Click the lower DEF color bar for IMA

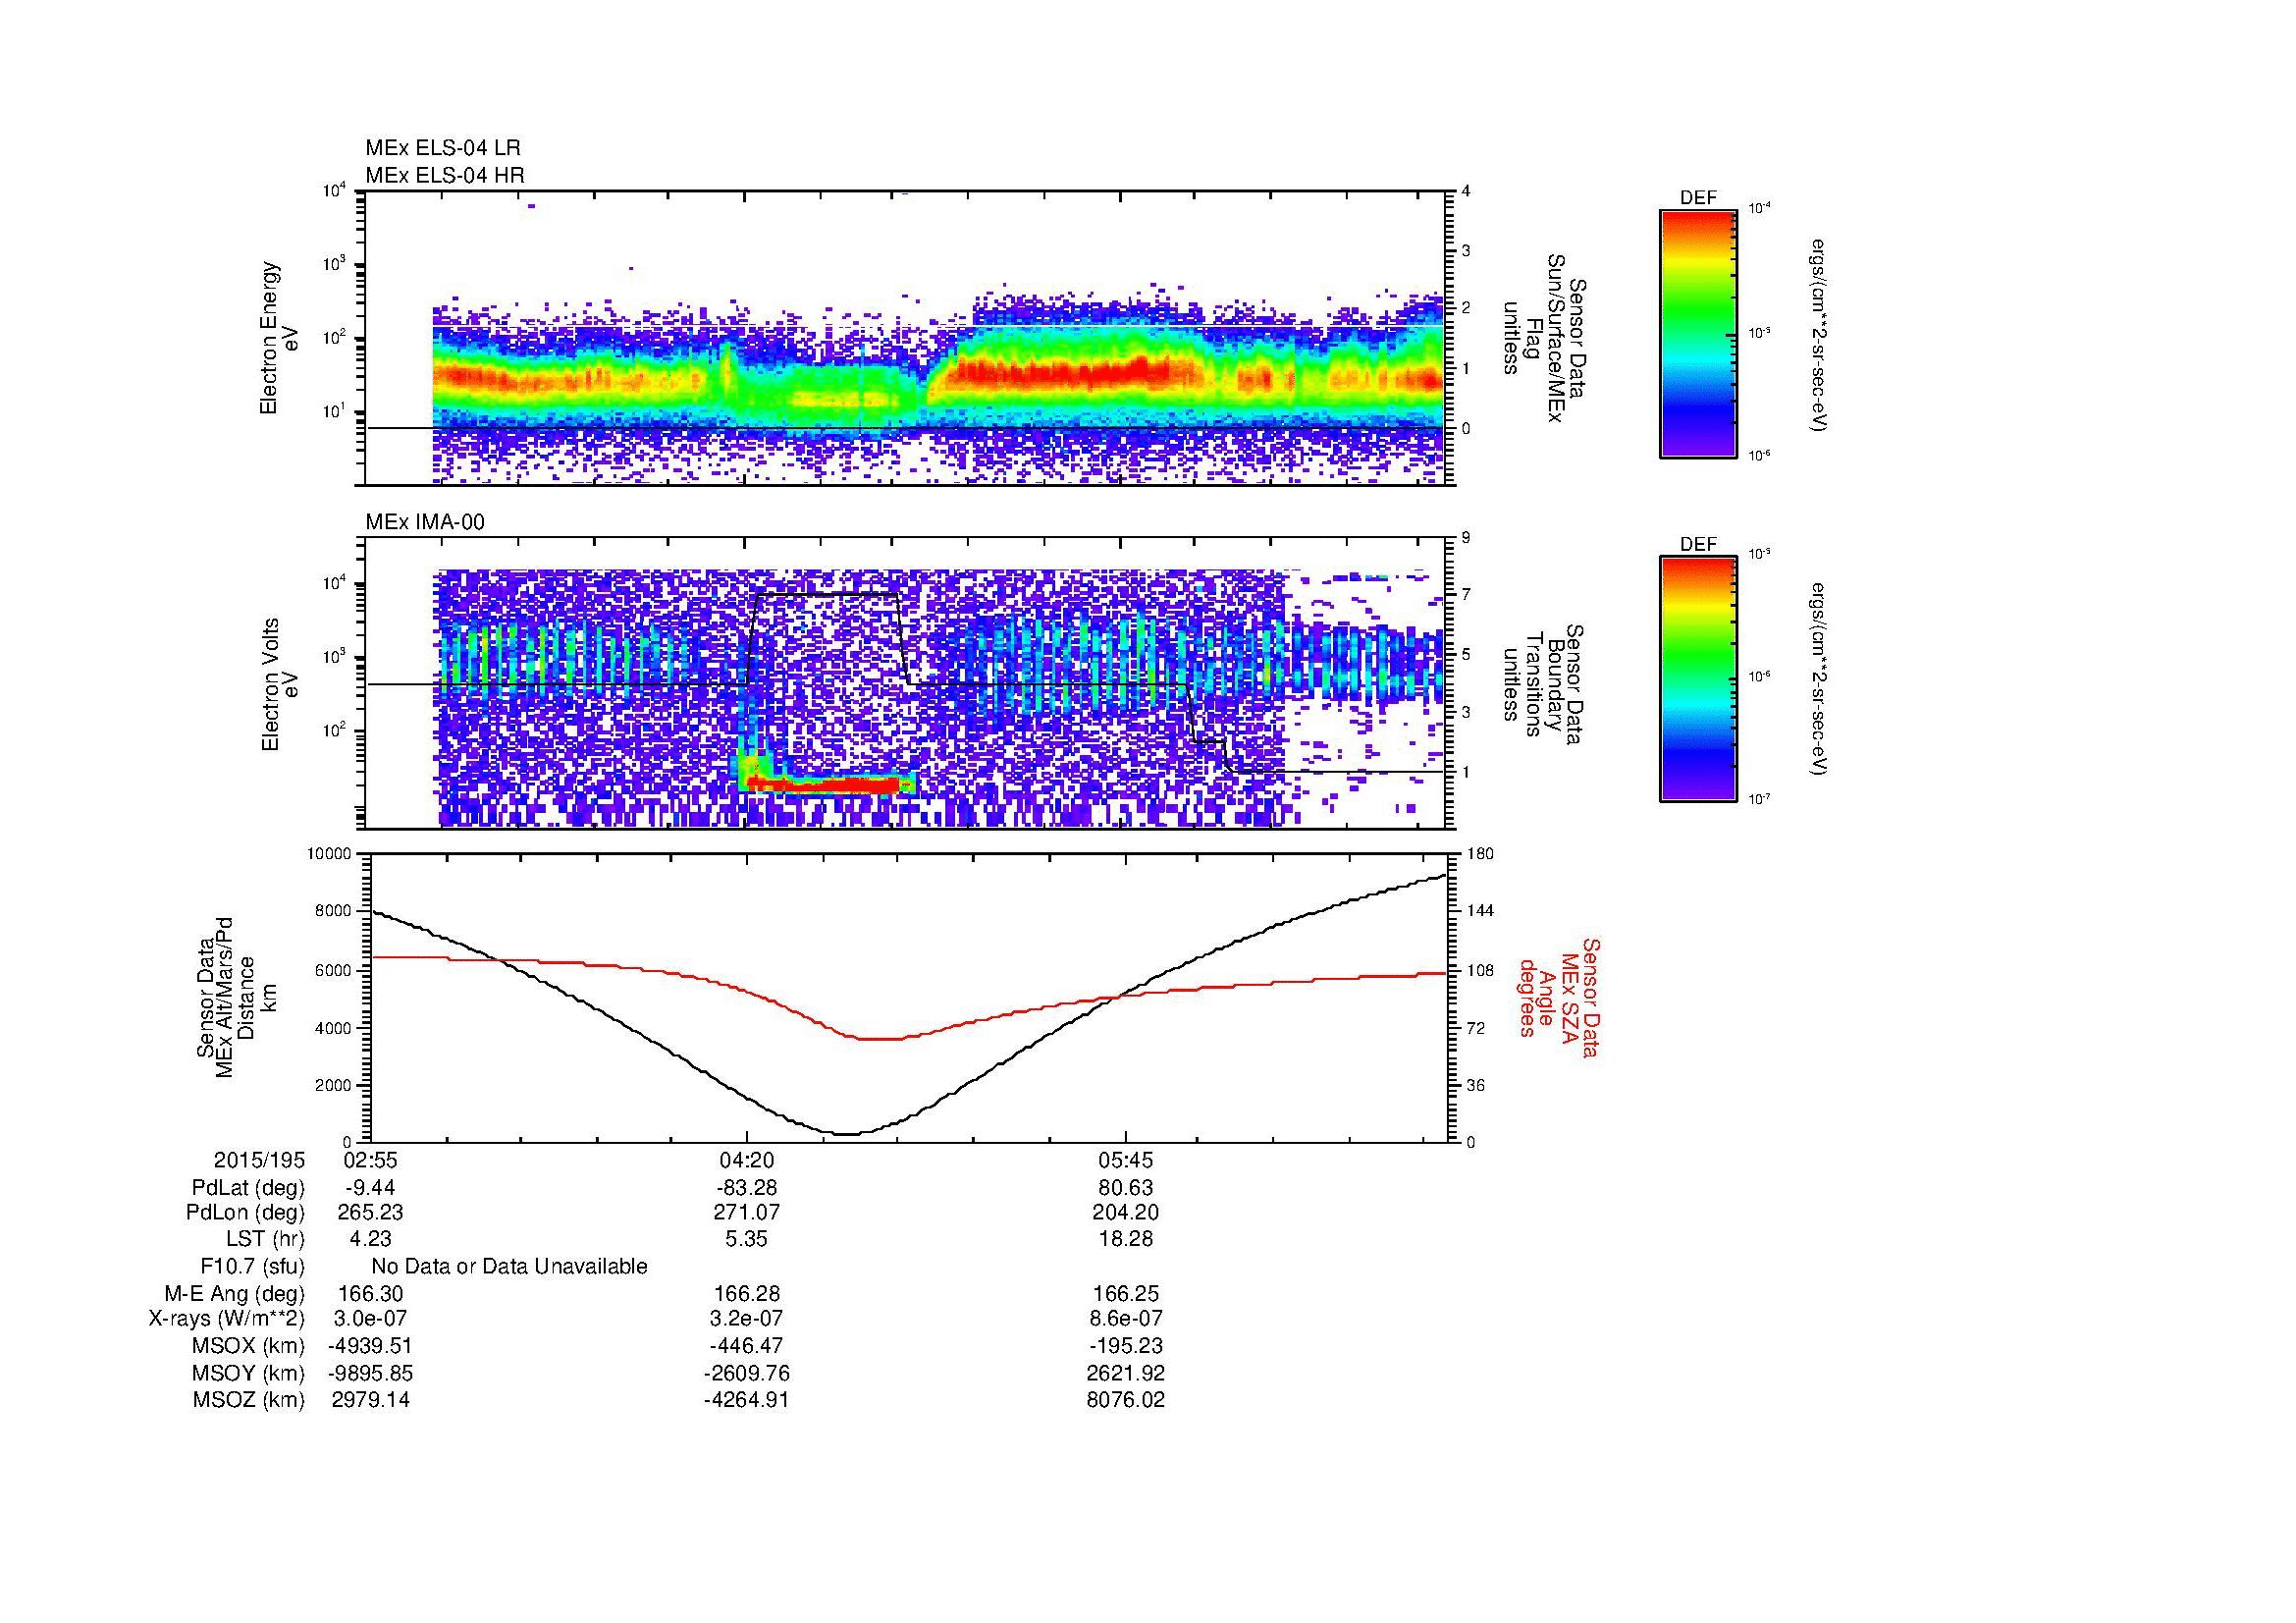pos(1698,679)
